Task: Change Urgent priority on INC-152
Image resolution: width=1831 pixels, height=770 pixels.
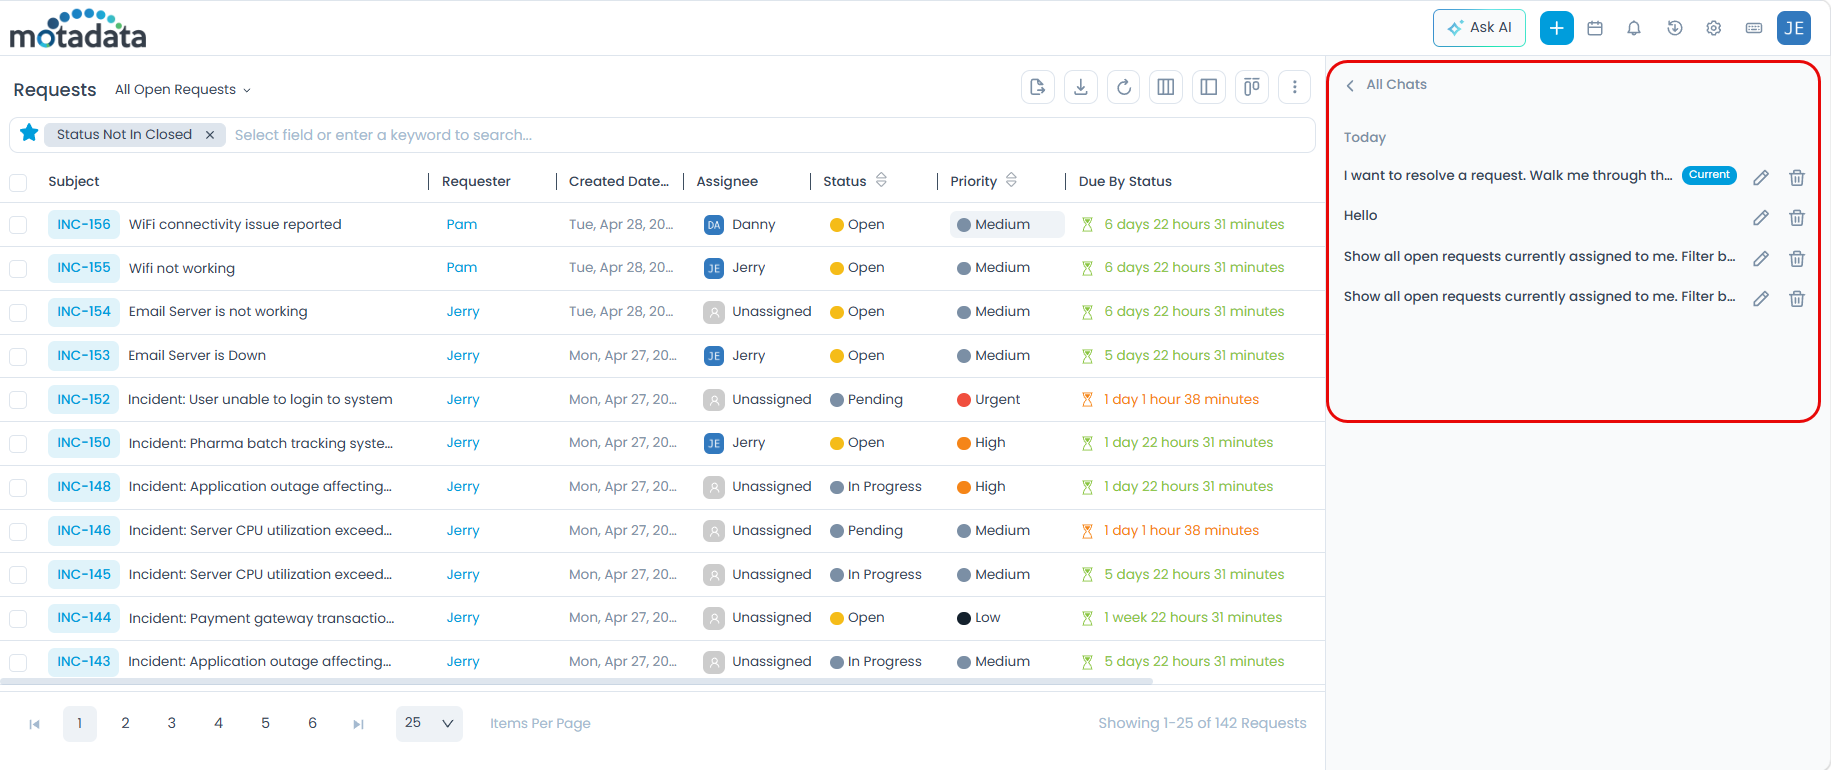Action: (988, 399)
